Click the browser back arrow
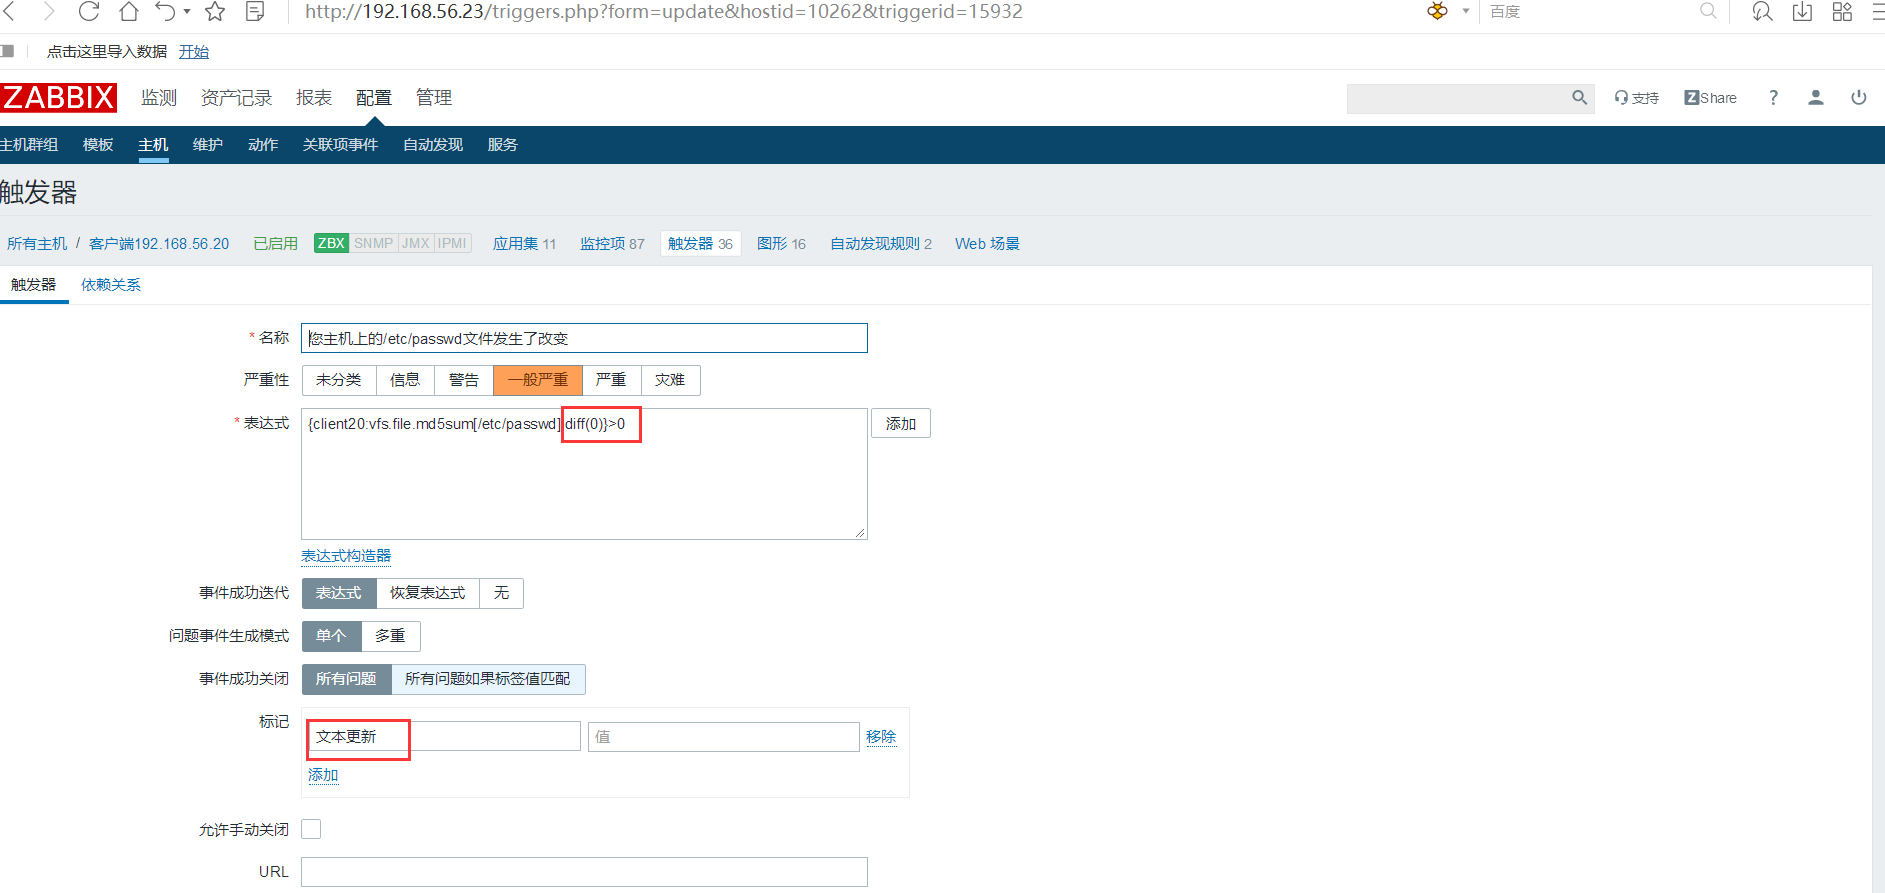1885x893 pixels. (9, 12)
